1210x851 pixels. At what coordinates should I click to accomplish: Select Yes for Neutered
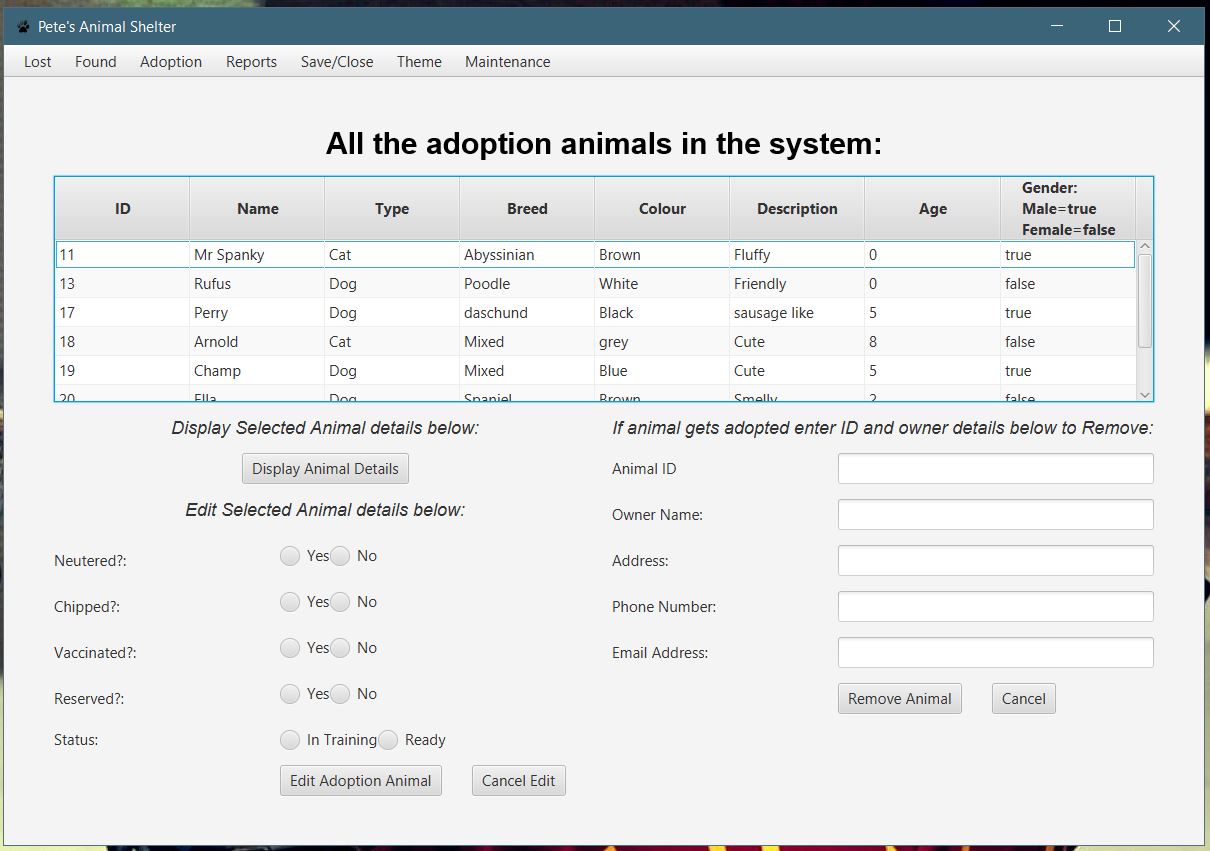click(x=290, y=555)
